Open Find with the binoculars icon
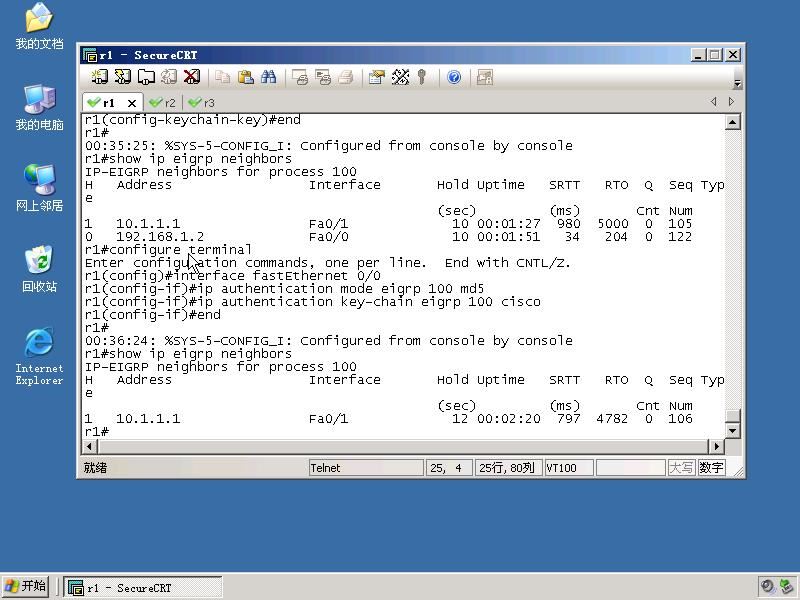The image size is (800, 600). (x=268, y=77)
